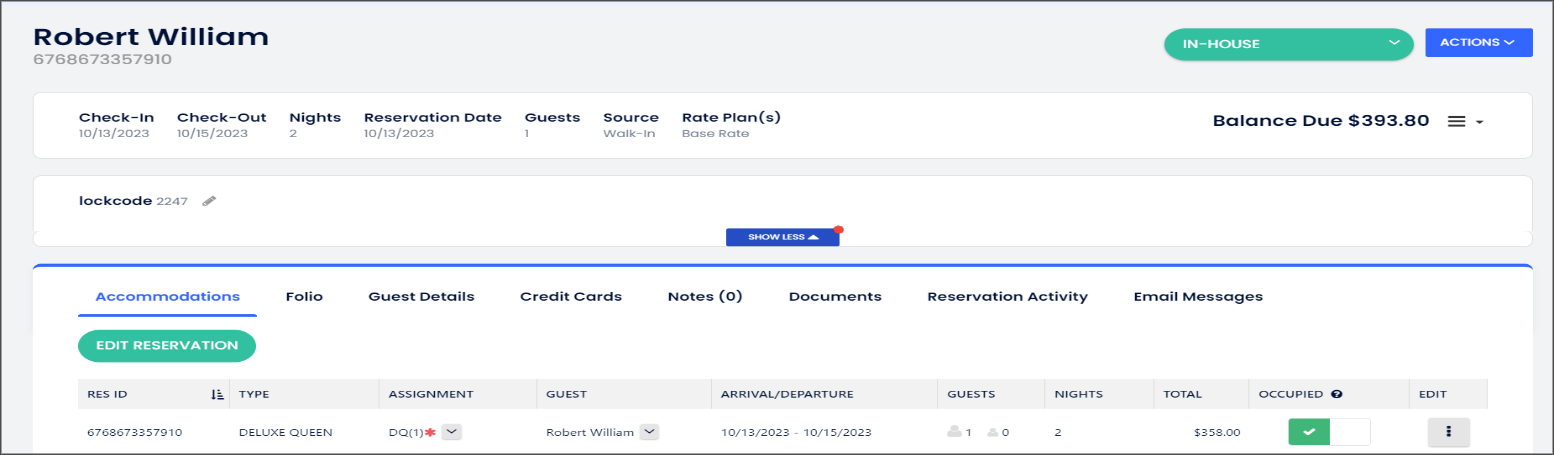
Task: Open the IN-HOUSE status dropdown
Action: tap(1284, 44)
